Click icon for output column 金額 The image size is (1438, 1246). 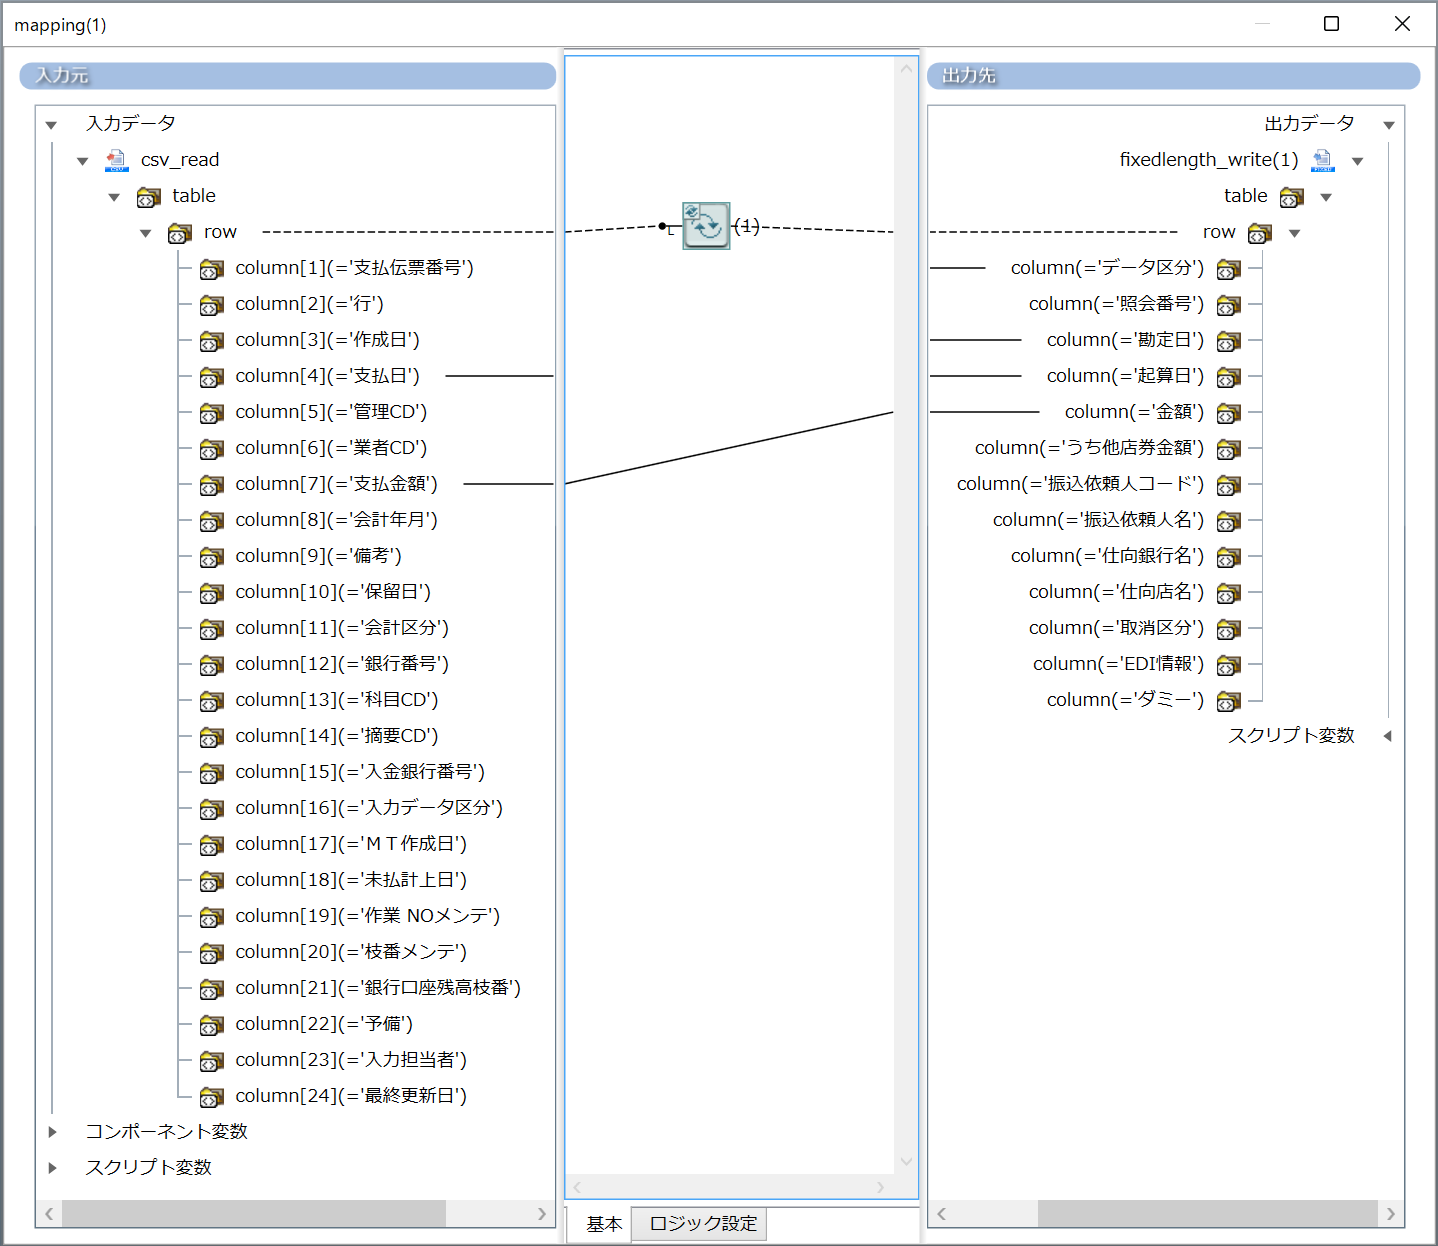pos(1229,413)
